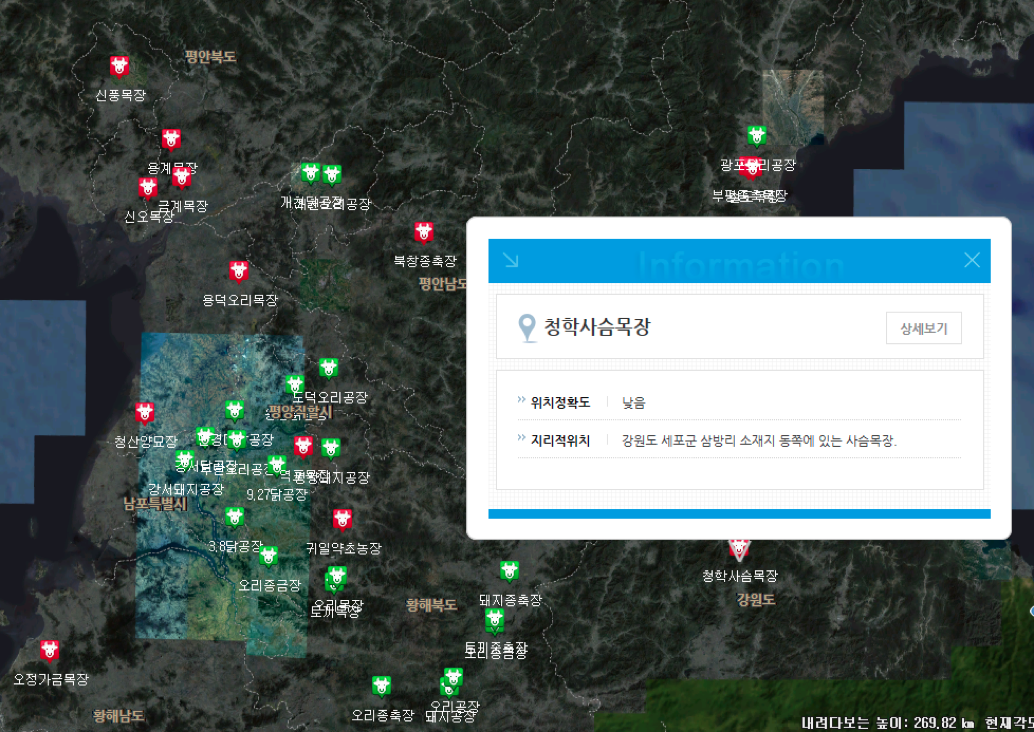Click the 도덕오리공장 green marker

point(328,368)
